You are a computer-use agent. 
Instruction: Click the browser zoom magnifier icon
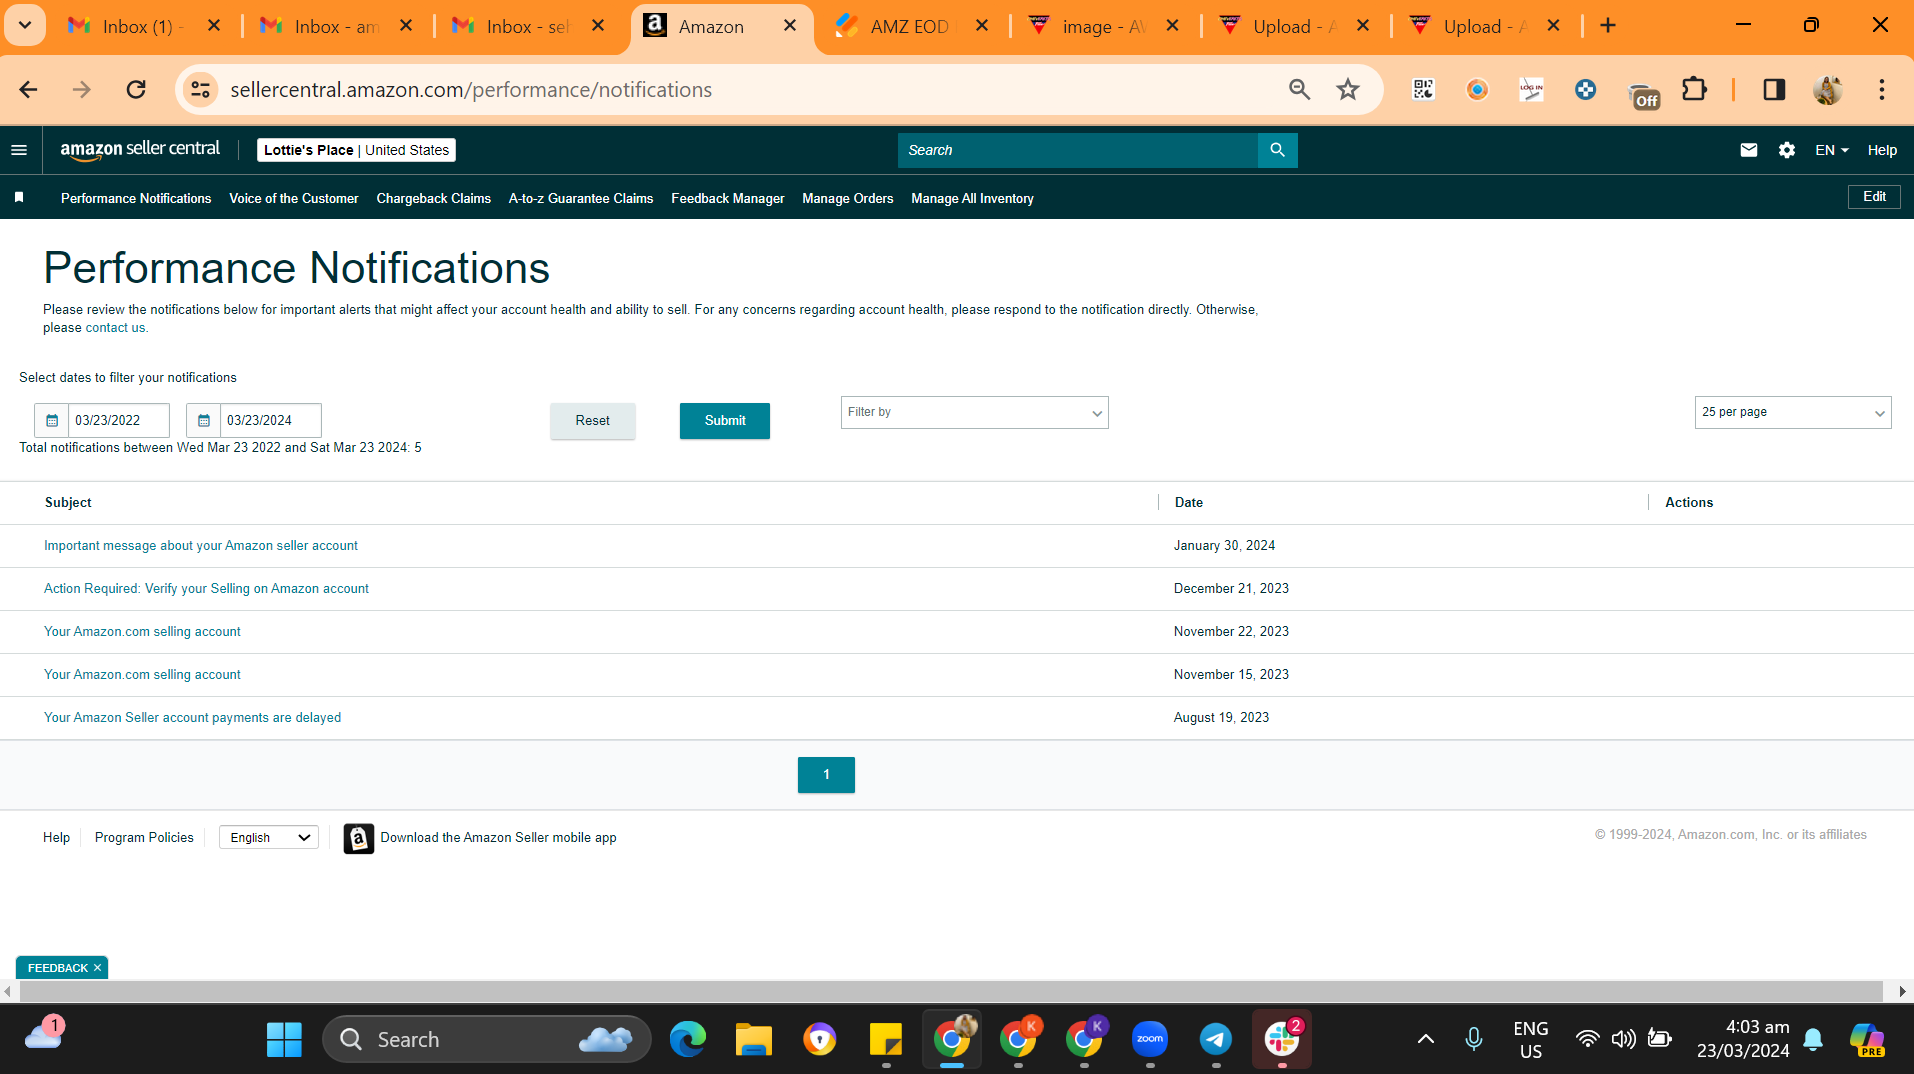tap(1299, 90)
